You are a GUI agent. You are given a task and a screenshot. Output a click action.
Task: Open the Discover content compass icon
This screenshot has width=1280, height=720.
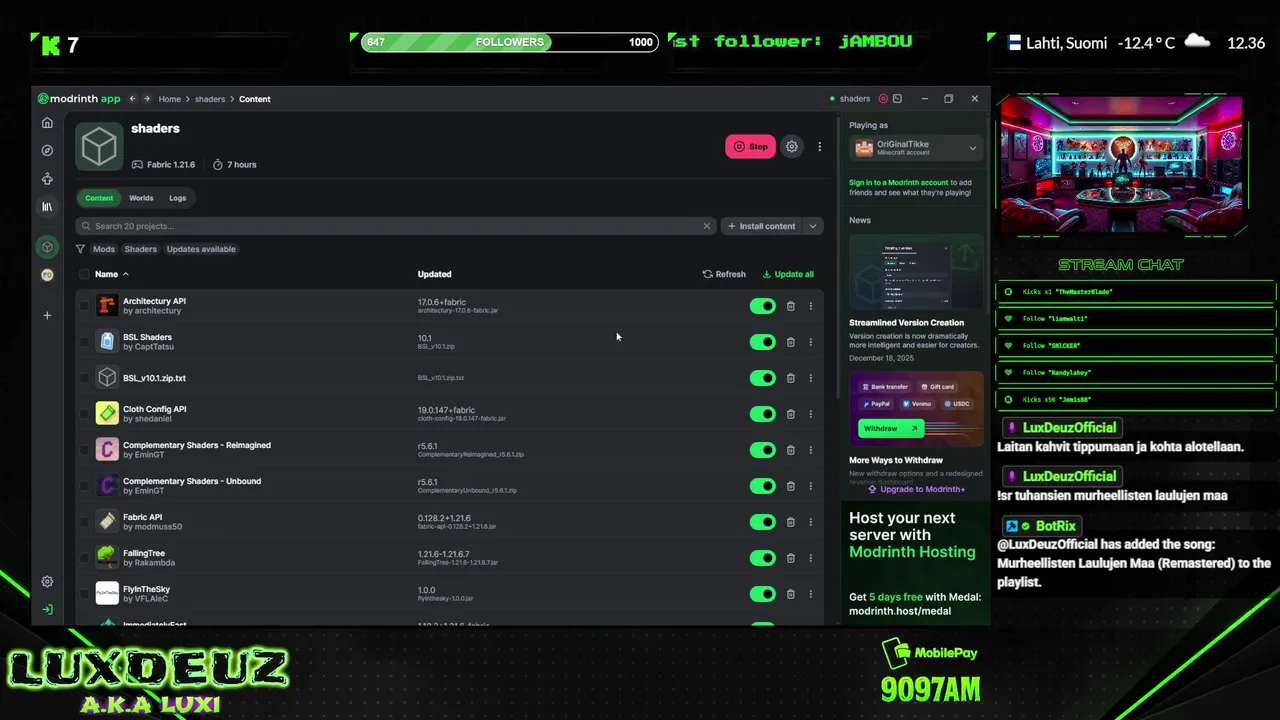(47, 151)
